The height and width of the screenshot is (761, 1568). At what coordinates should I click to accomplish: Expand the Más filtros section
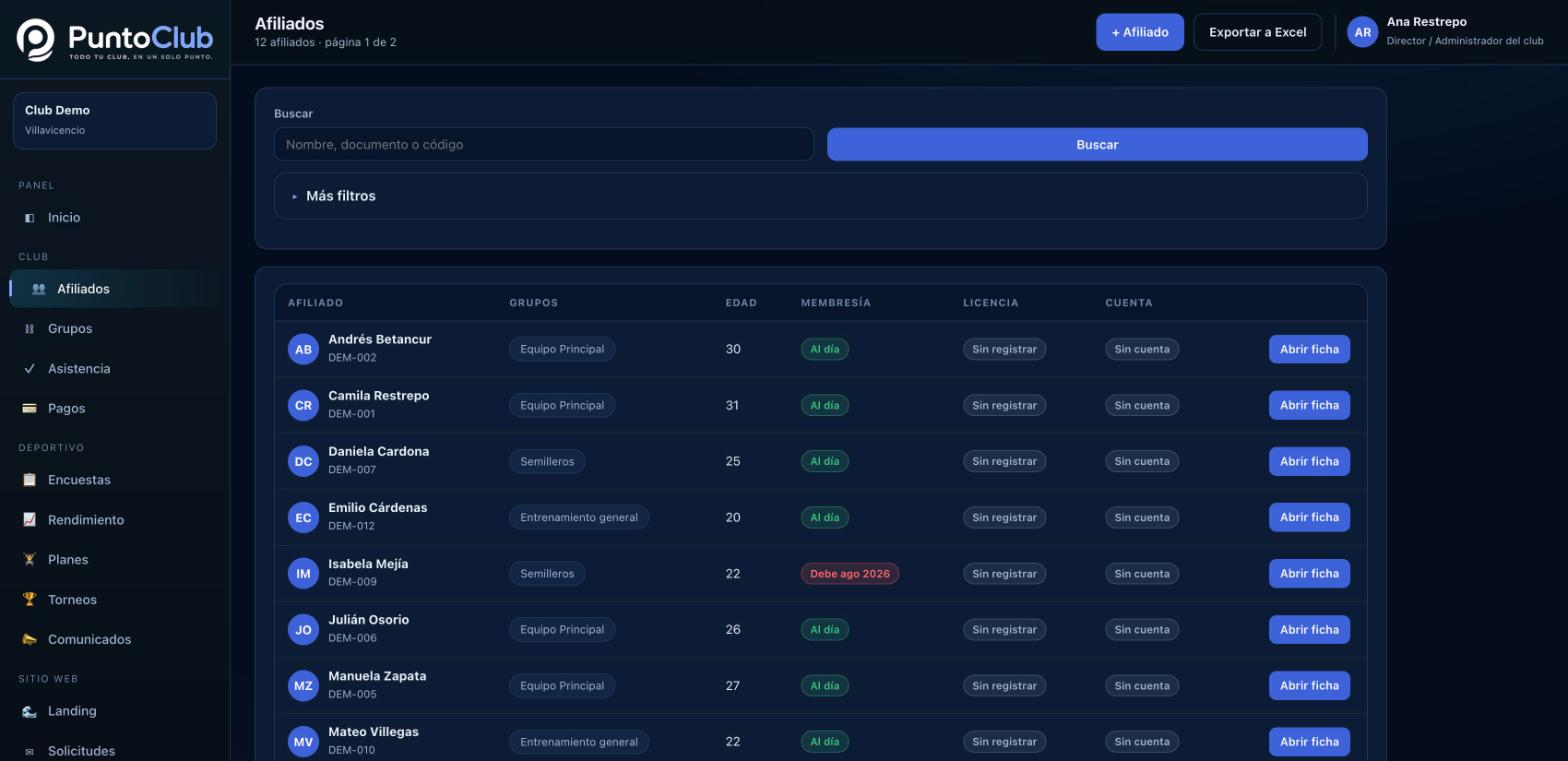point(820,196)
